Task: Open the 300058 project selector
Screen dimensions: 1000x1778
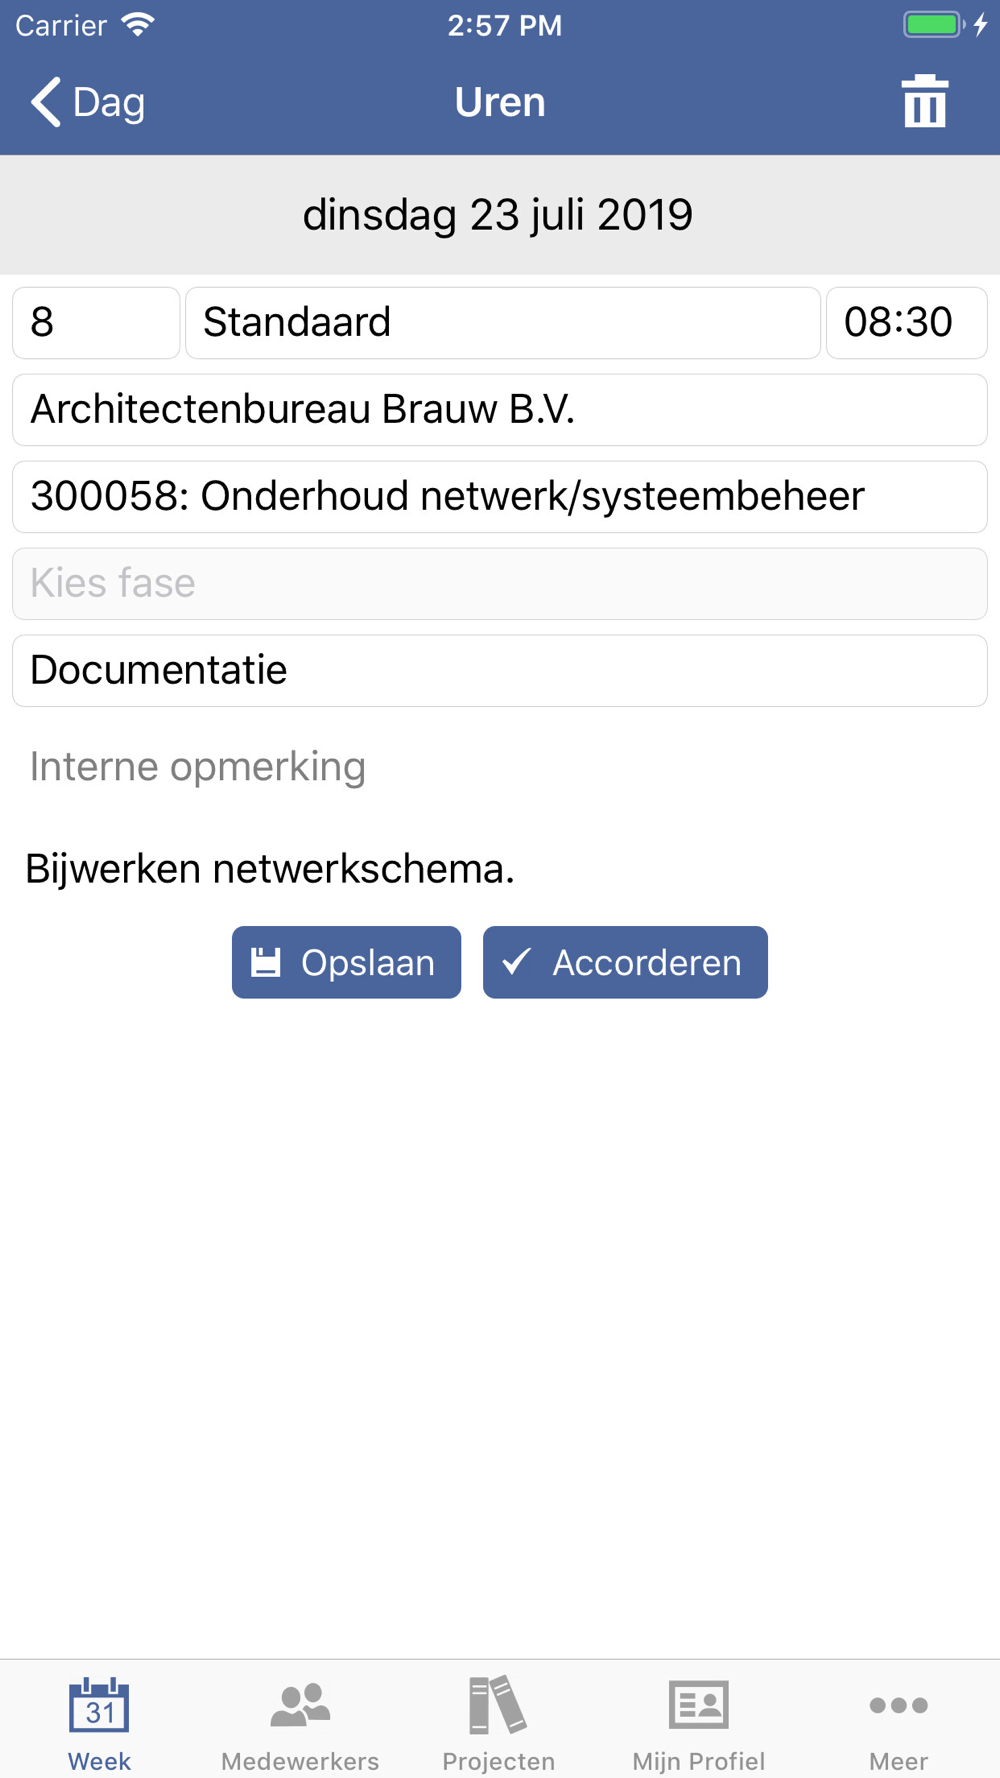Action: (x=500, y=497)
